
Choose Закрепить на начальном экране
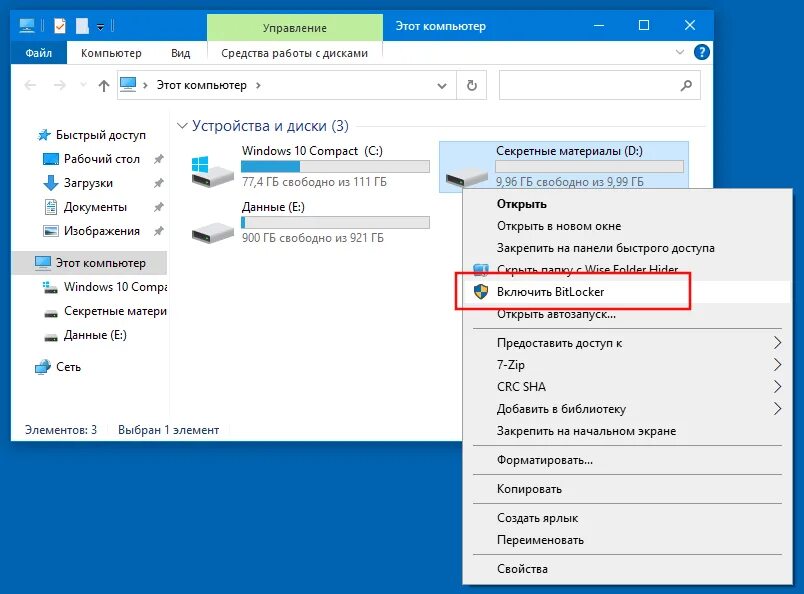(x=627, y=431)
